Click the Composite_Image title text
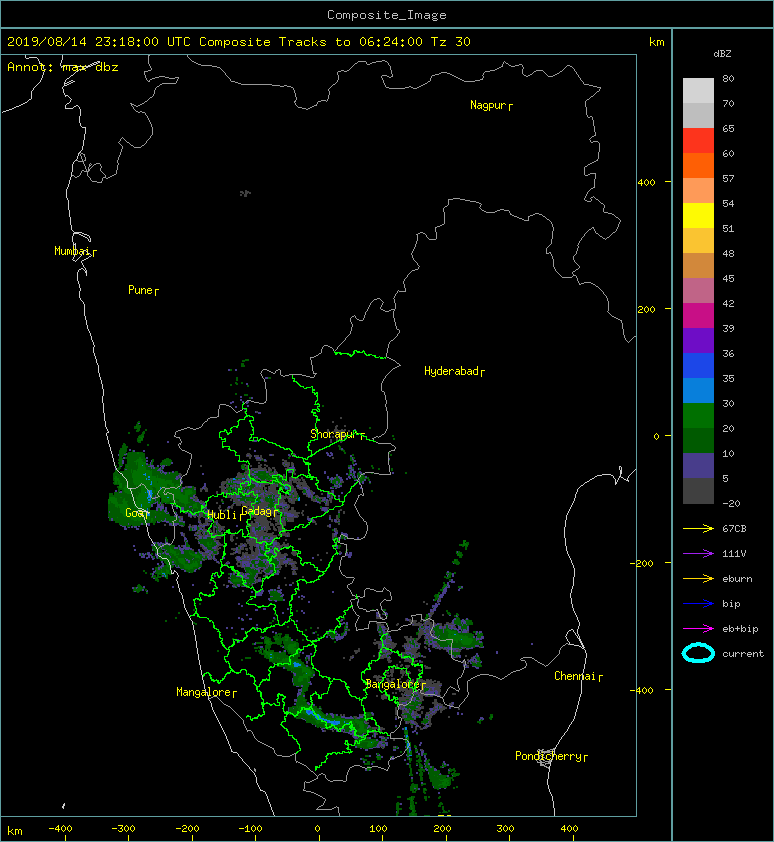 pyautogui.click(x=387, y=15)
